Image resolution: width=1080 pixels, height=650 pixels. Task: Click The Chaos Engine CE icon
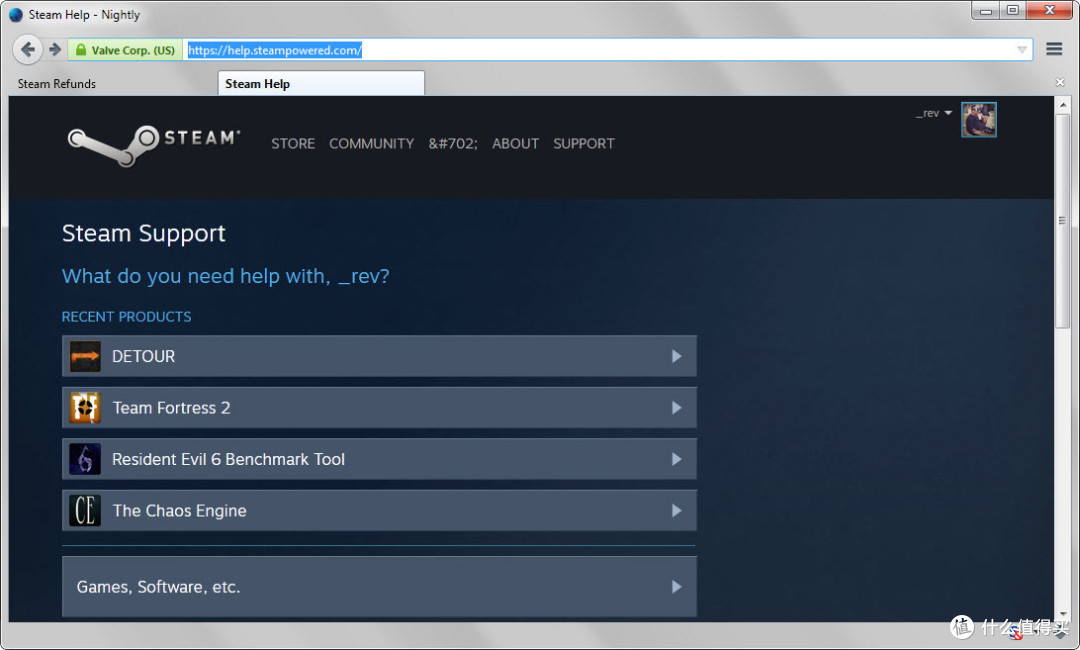85,511
